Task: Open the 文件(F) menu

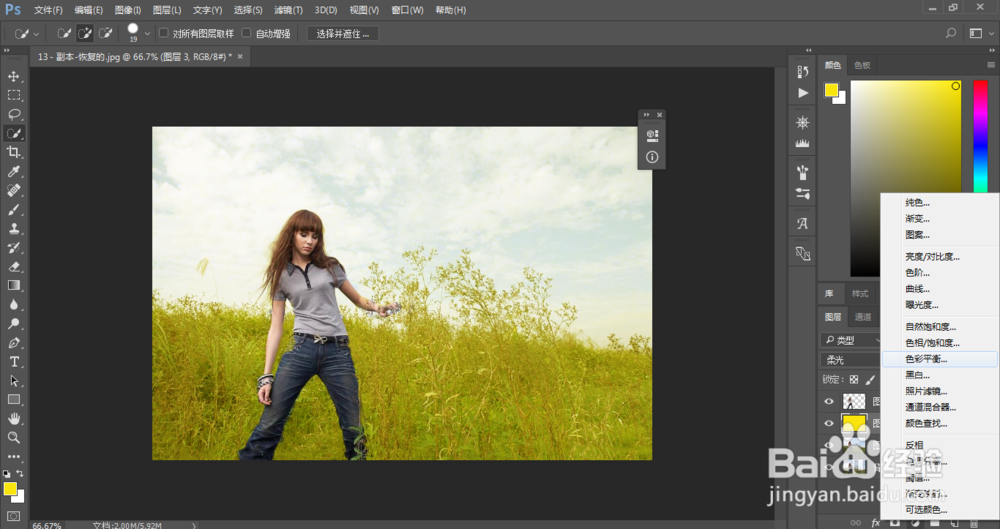Action: click(48, 10)
